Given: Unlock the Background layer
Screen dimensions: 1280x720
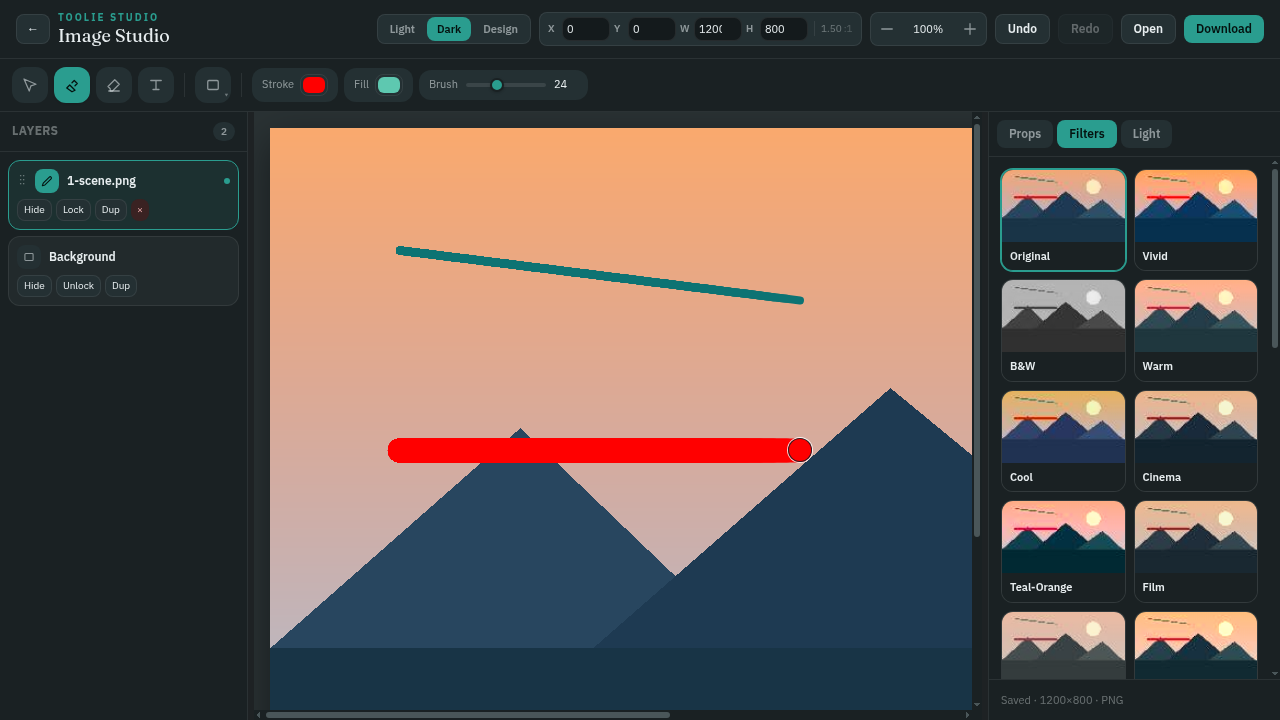Looking at the screenshot, I should point(78,286).
